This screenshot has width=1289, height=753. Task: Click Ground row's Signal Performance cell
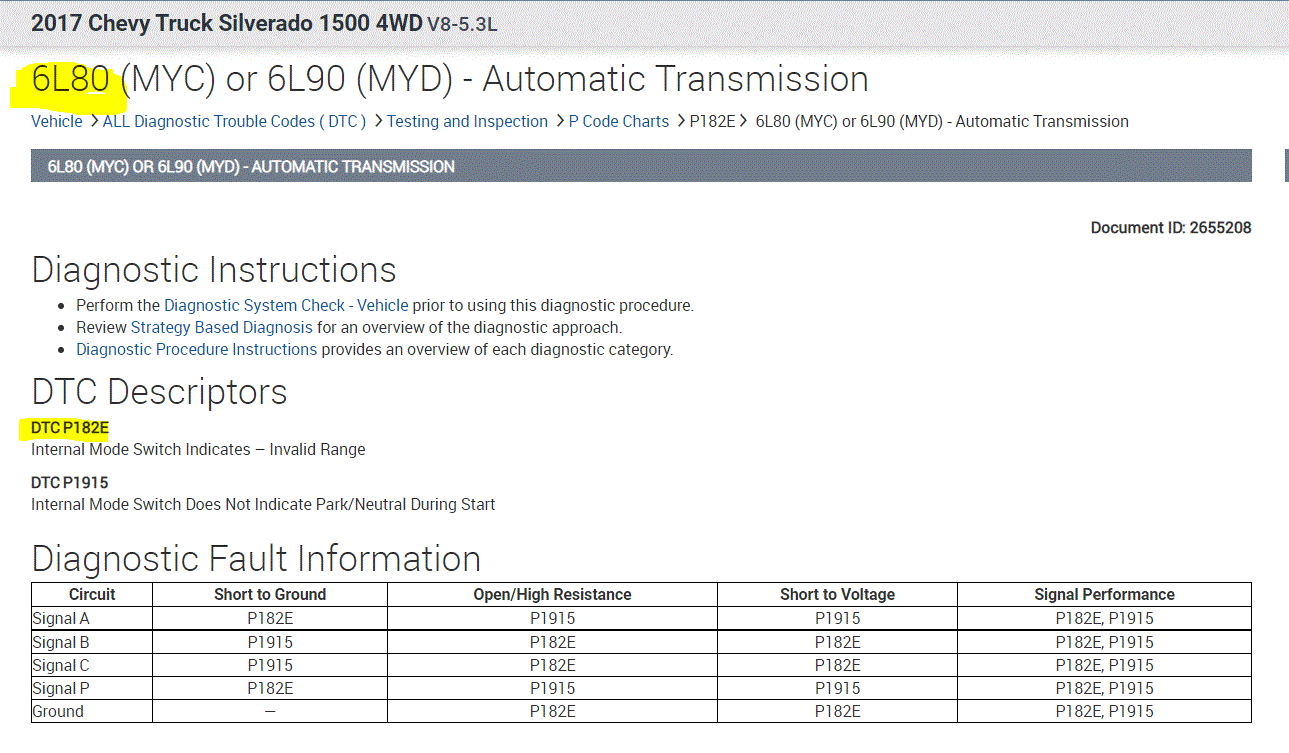coord(1104,711)
